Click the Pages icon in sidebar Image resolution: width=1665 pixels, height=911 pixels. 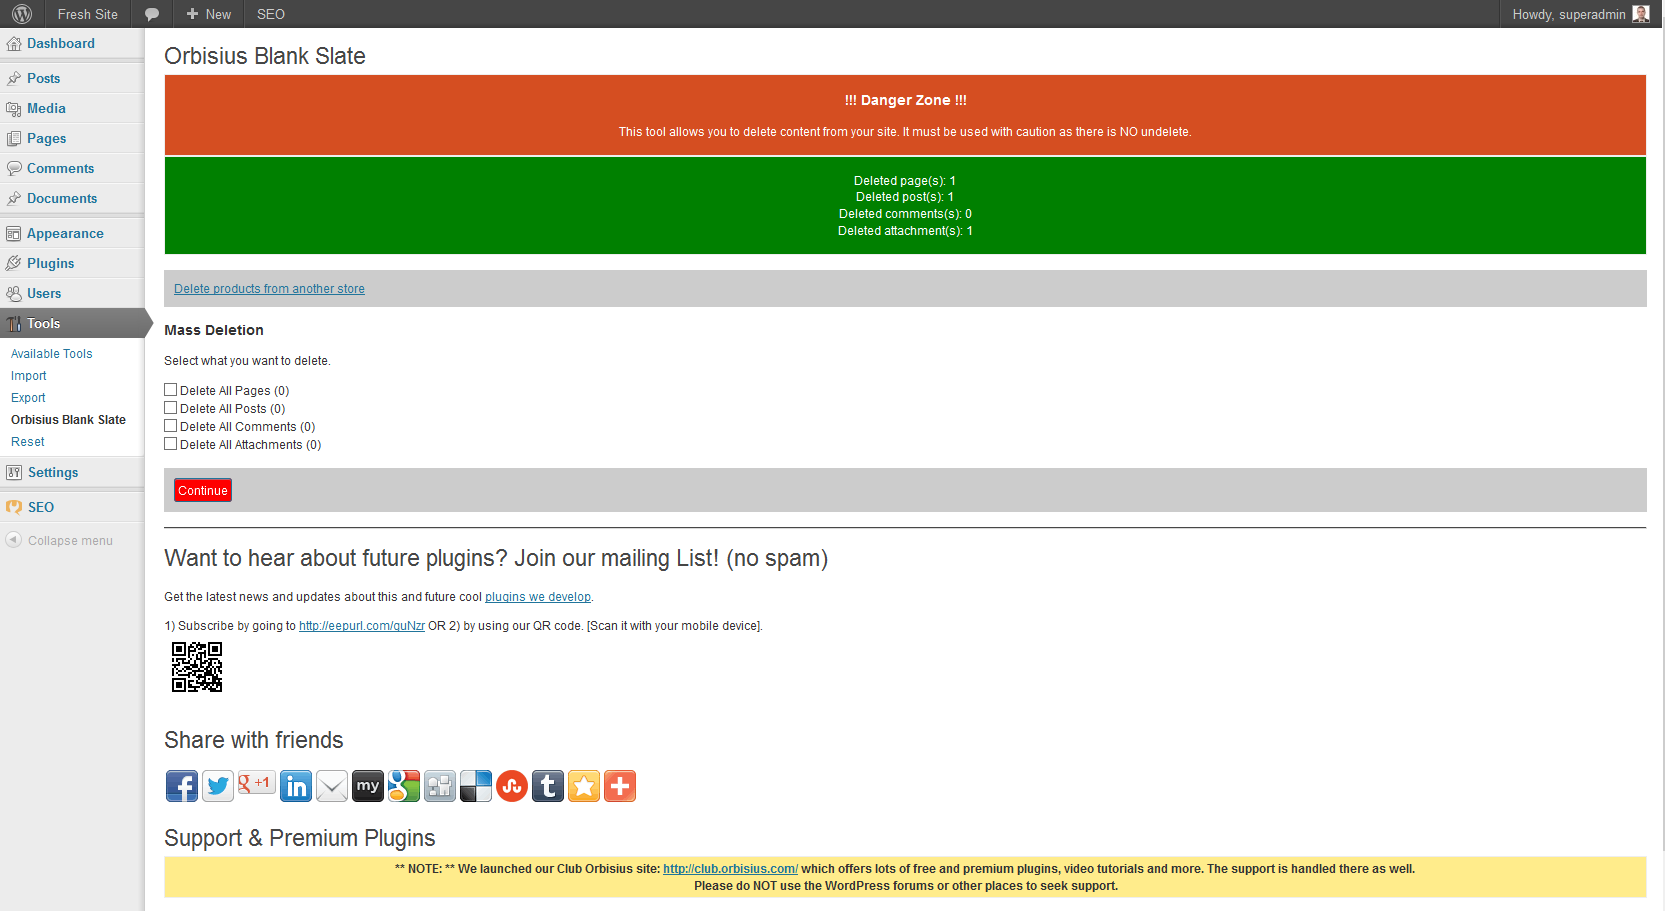[x=14, y=139]
